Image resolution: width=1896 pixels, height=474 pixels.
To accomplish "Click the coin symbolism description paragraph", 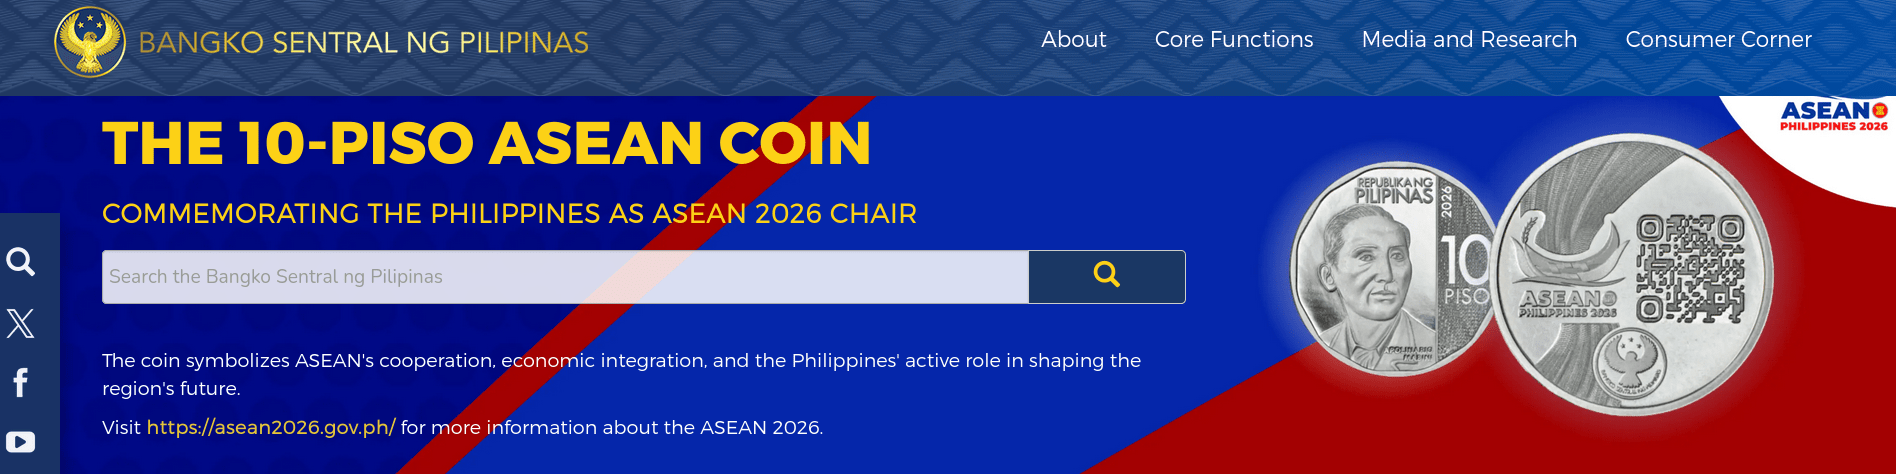I will (621, 374).
